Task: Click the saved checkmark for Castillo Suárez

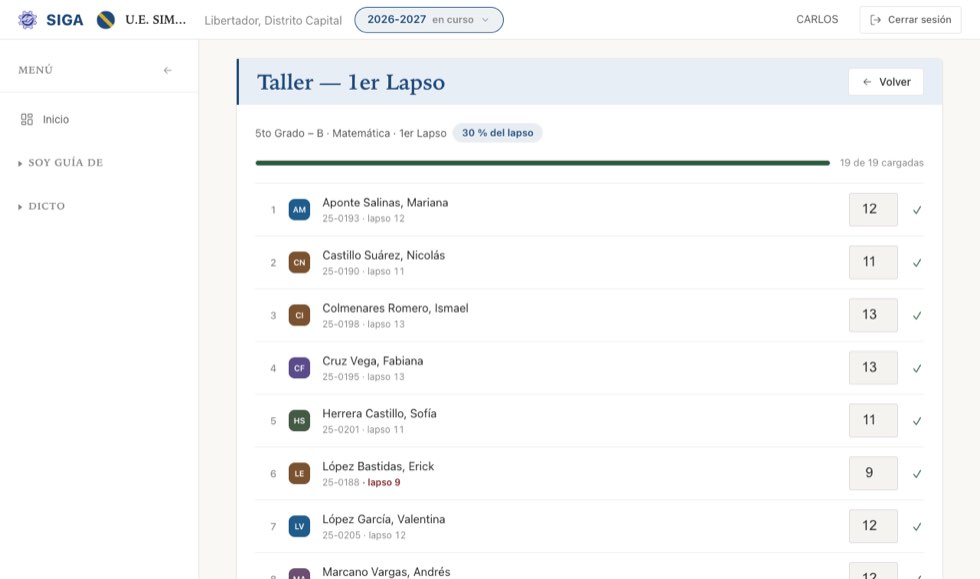Action: (x=917, y=263)
